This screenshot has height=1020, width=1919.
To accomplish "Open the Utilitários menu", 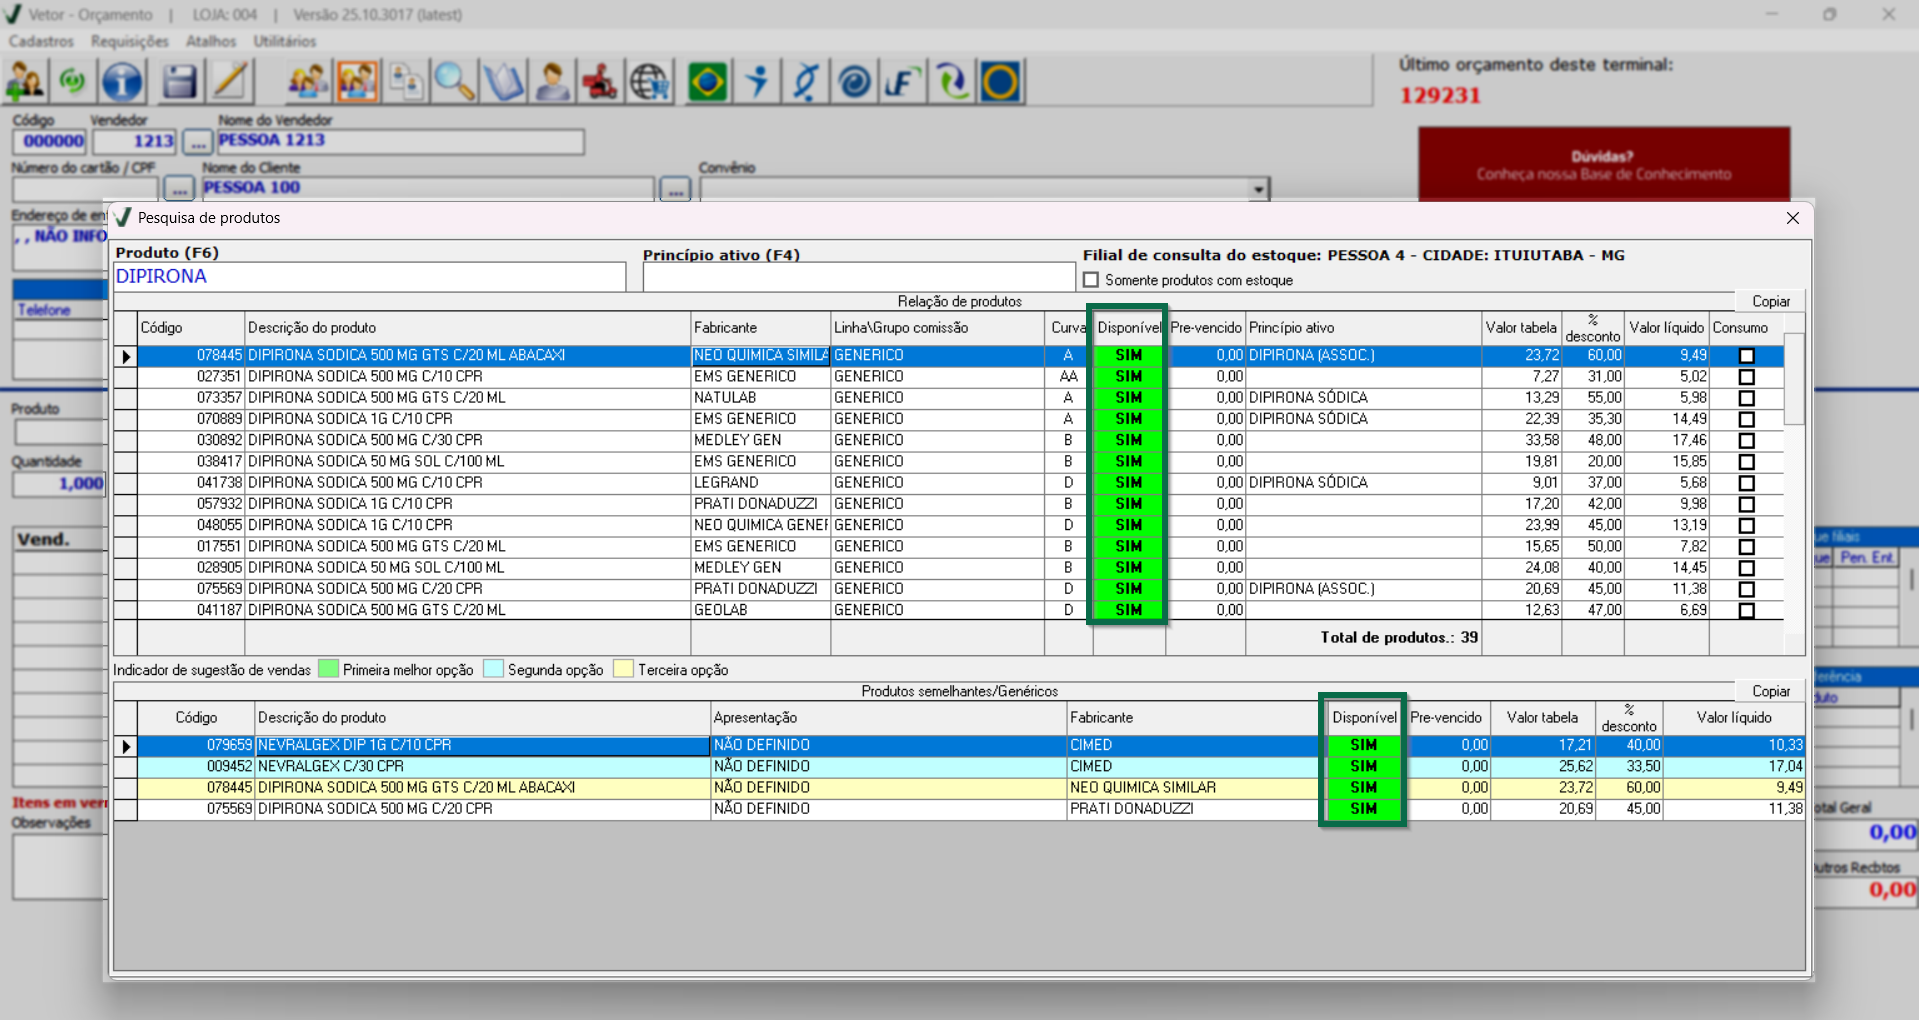I will point(284,41).
